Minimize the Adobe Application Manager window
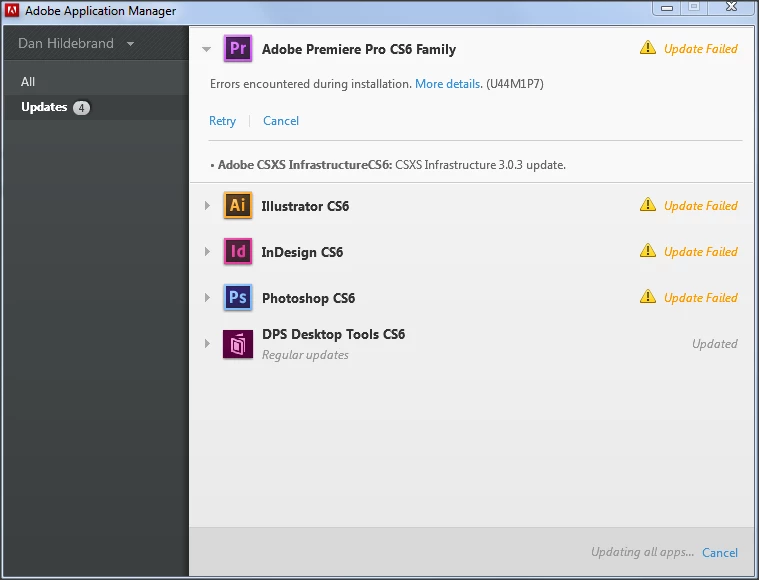 coord(667,8)
